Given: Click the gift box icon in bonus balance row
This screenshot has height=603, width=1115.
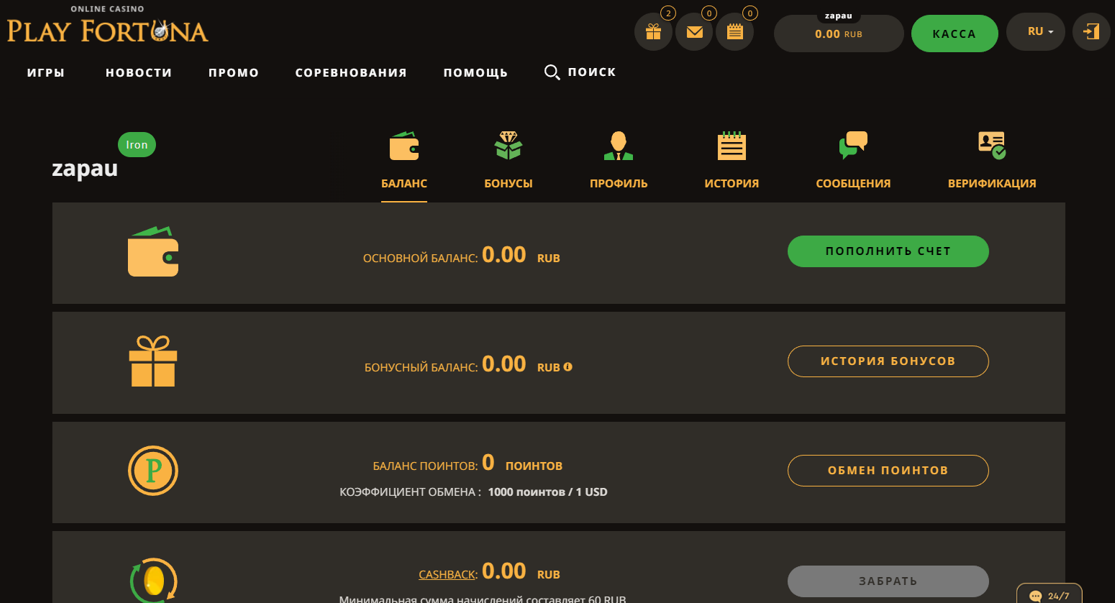Looking at the screenshot, I should coord(153,361).
